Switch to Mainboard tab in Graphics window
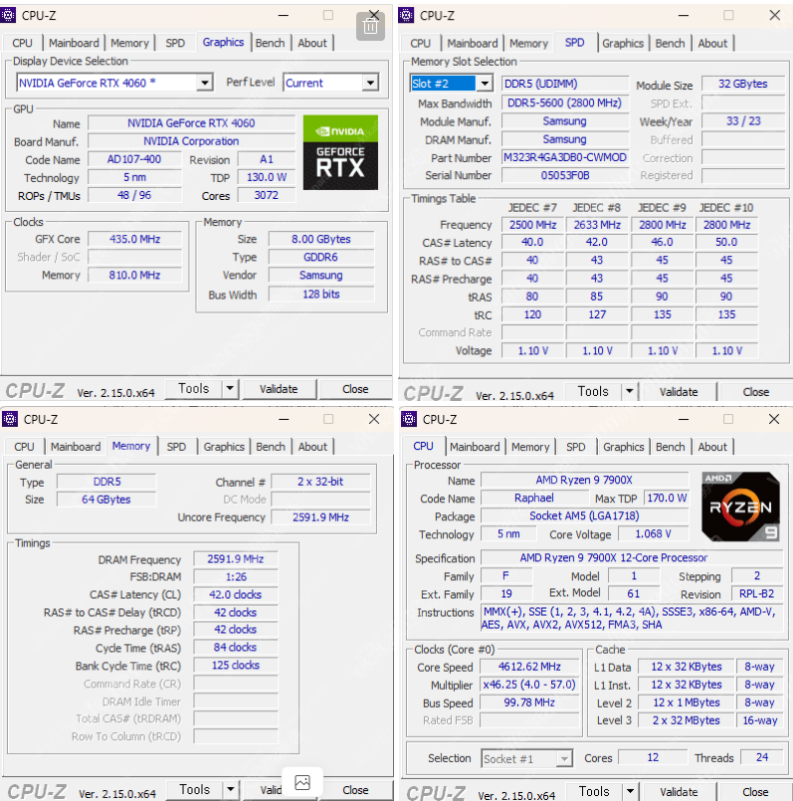Viewport: 793px width, 801px height. [74, 43]
